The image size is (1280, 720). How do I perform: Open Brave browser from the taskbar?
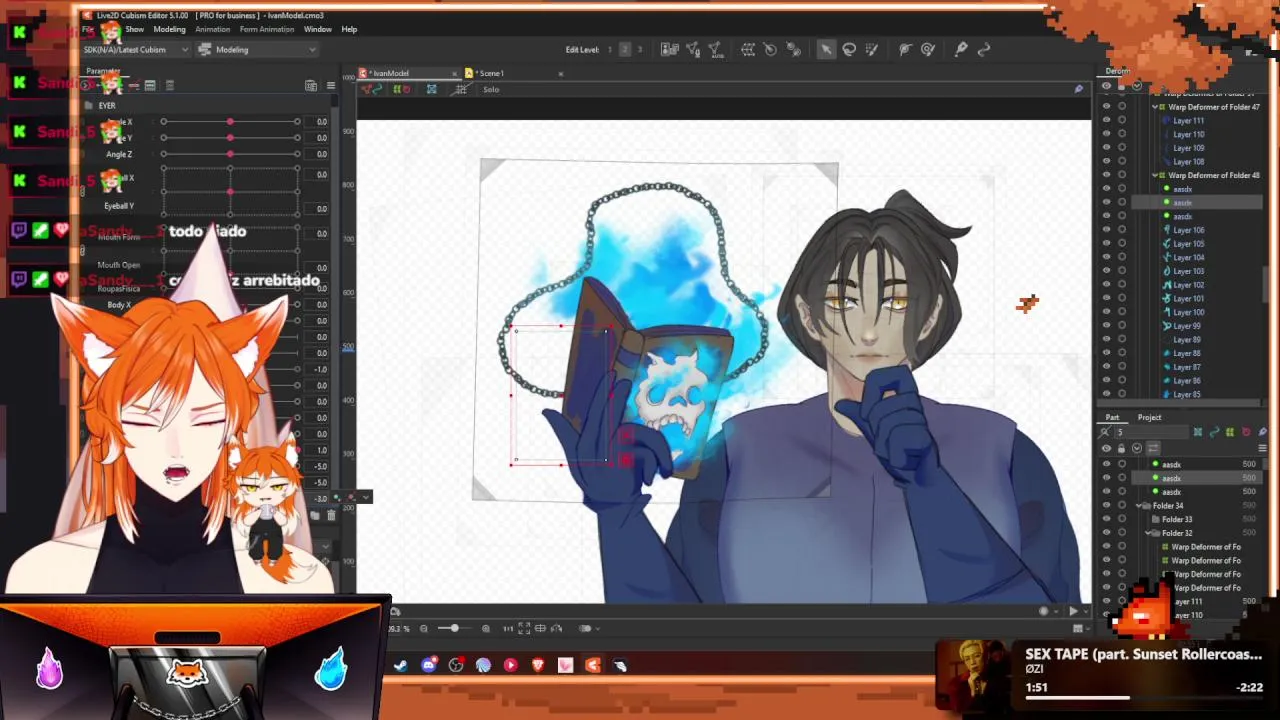click(x=538, y=665)
